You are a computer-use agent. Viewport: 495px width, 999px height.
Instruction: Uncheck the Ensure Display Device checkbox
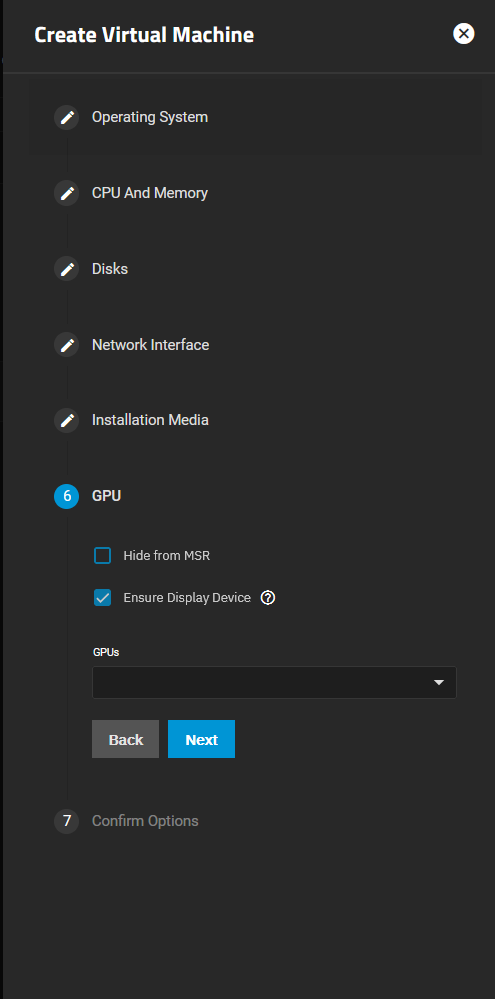click(103, 598)
